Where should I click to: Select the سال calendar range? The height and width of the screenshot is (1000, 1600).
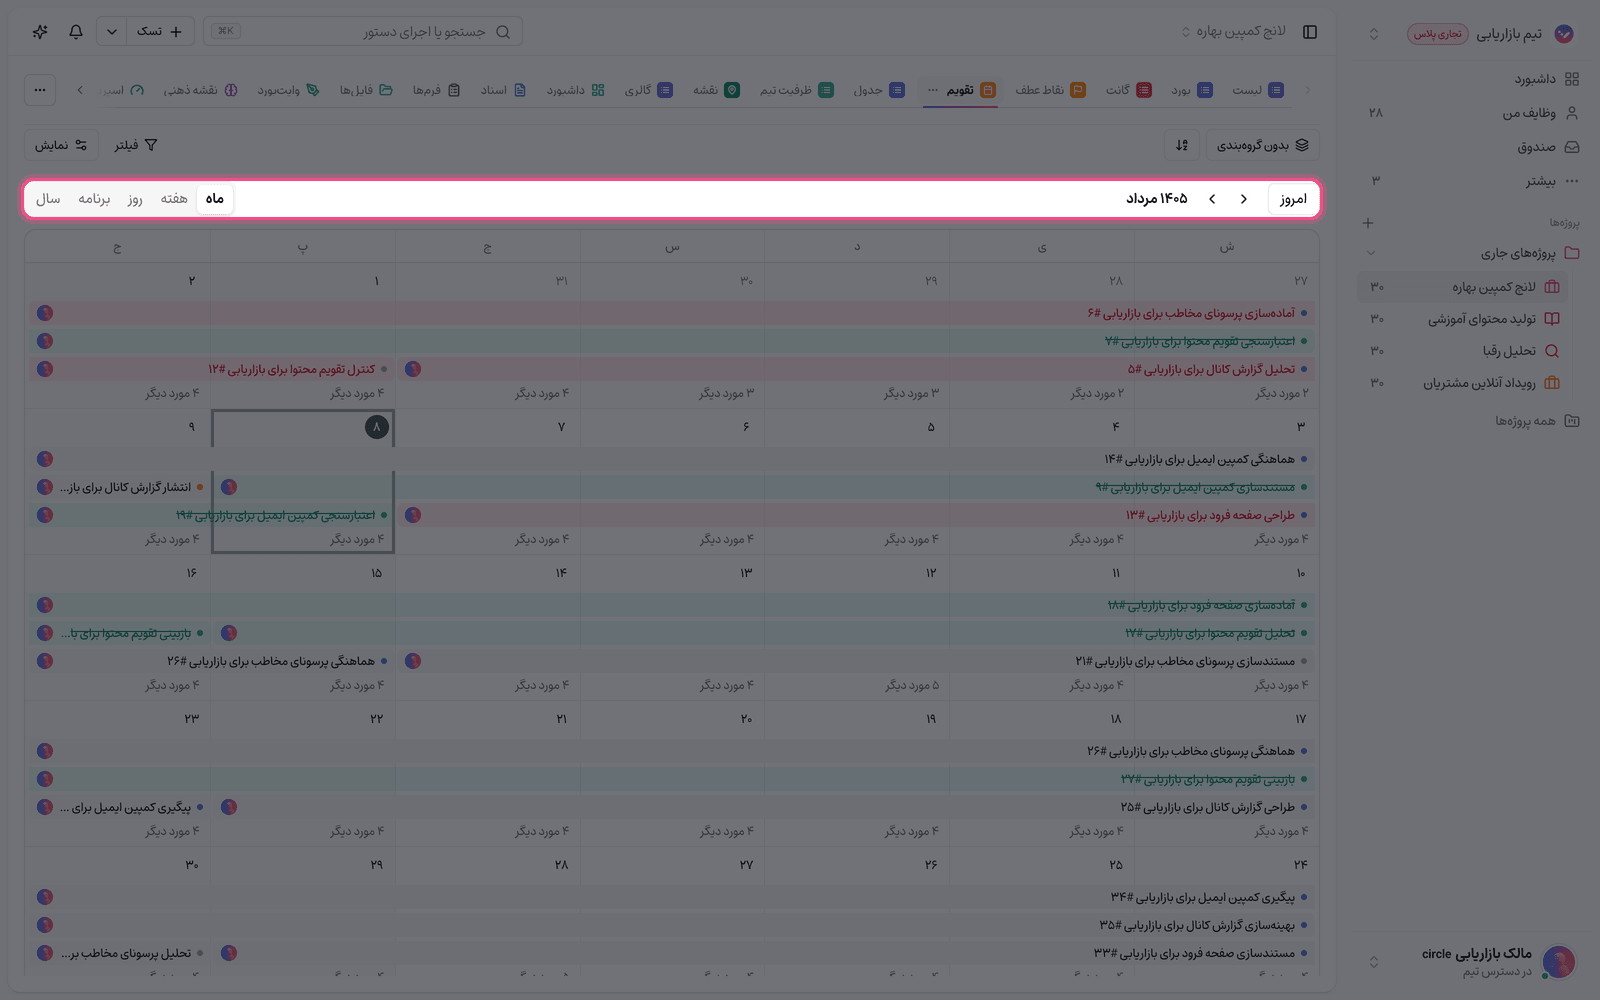point(48,199)
